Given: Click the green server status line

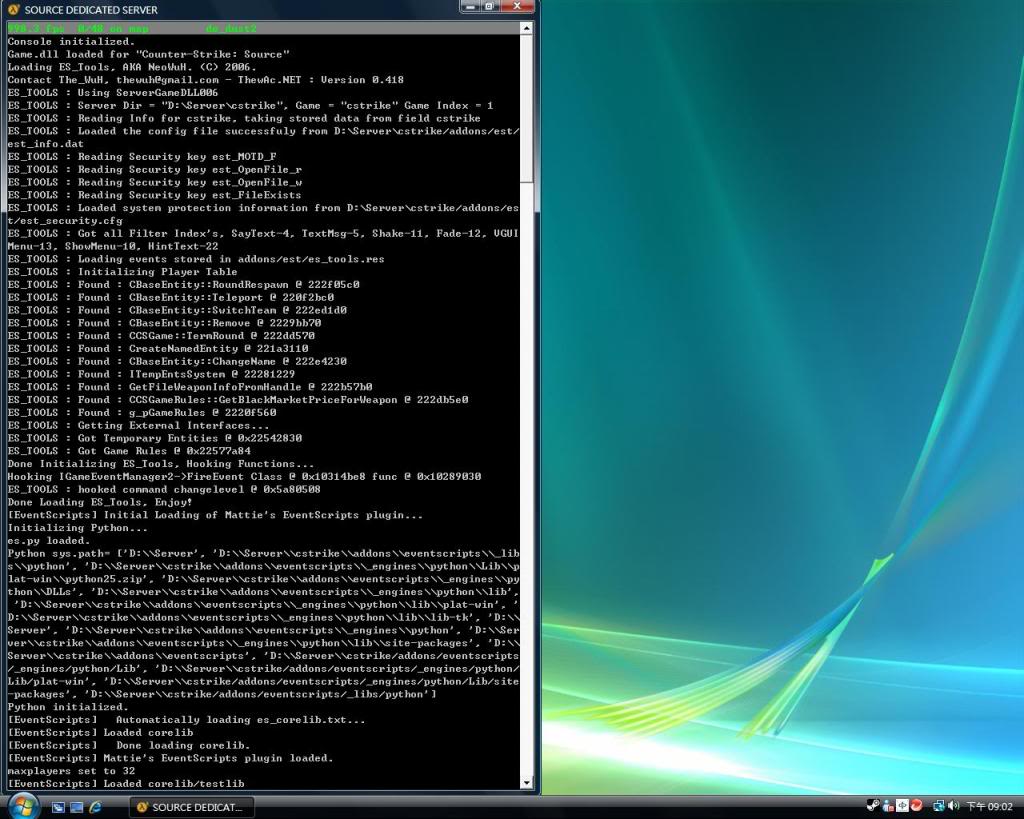Looking at the screenshot, I should [132, 29].
